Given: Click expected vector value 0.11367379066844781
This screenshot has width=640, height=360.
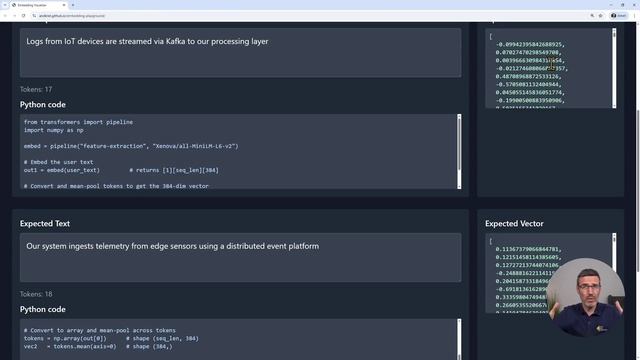Looking at the screenshot, I should (529, 249).
